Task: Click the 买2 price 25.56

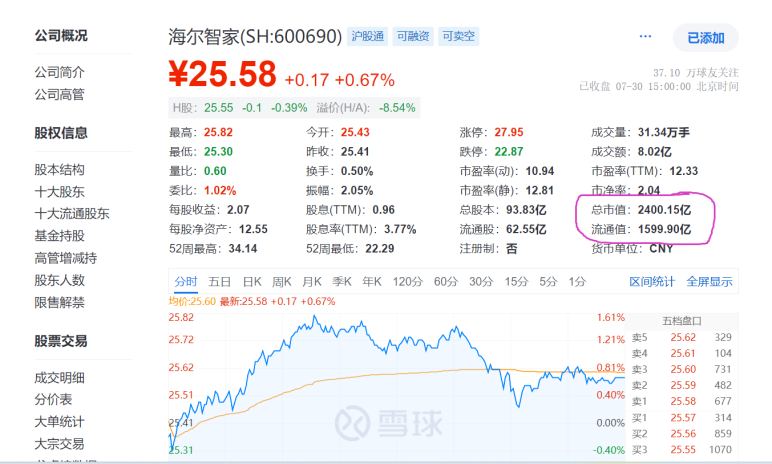Action: click(683, 434)
